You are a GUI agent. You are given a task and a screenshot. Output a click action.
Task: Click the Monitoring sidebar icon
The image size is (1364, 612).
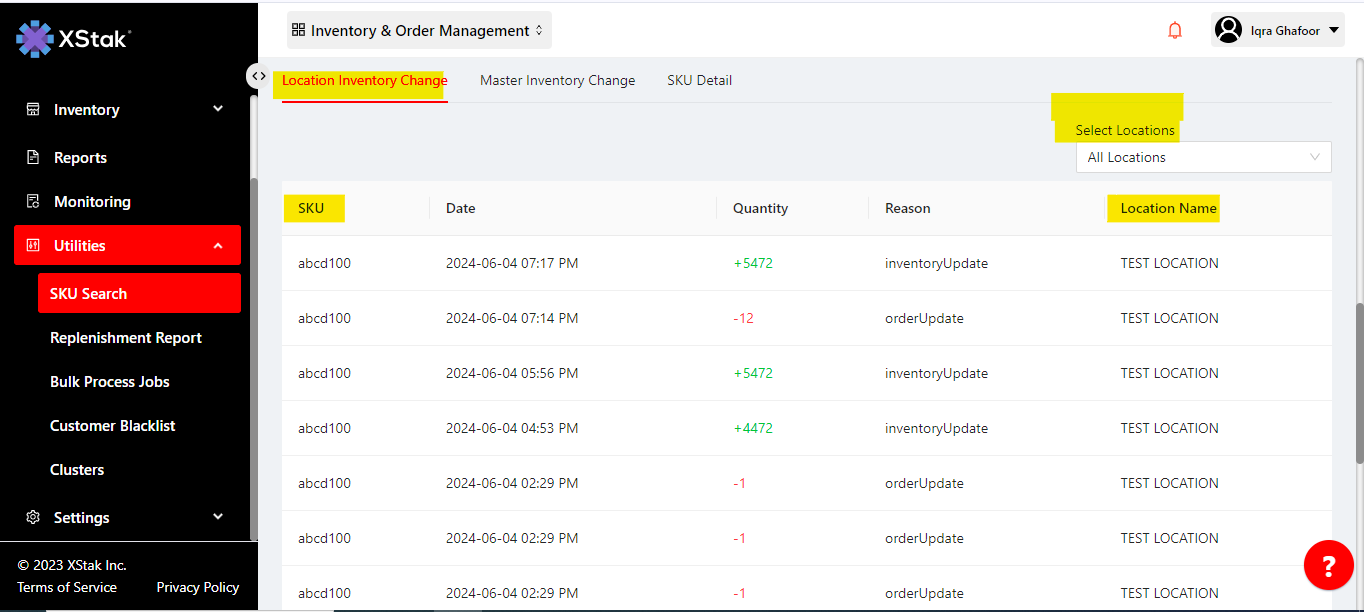tap(33, 201)
